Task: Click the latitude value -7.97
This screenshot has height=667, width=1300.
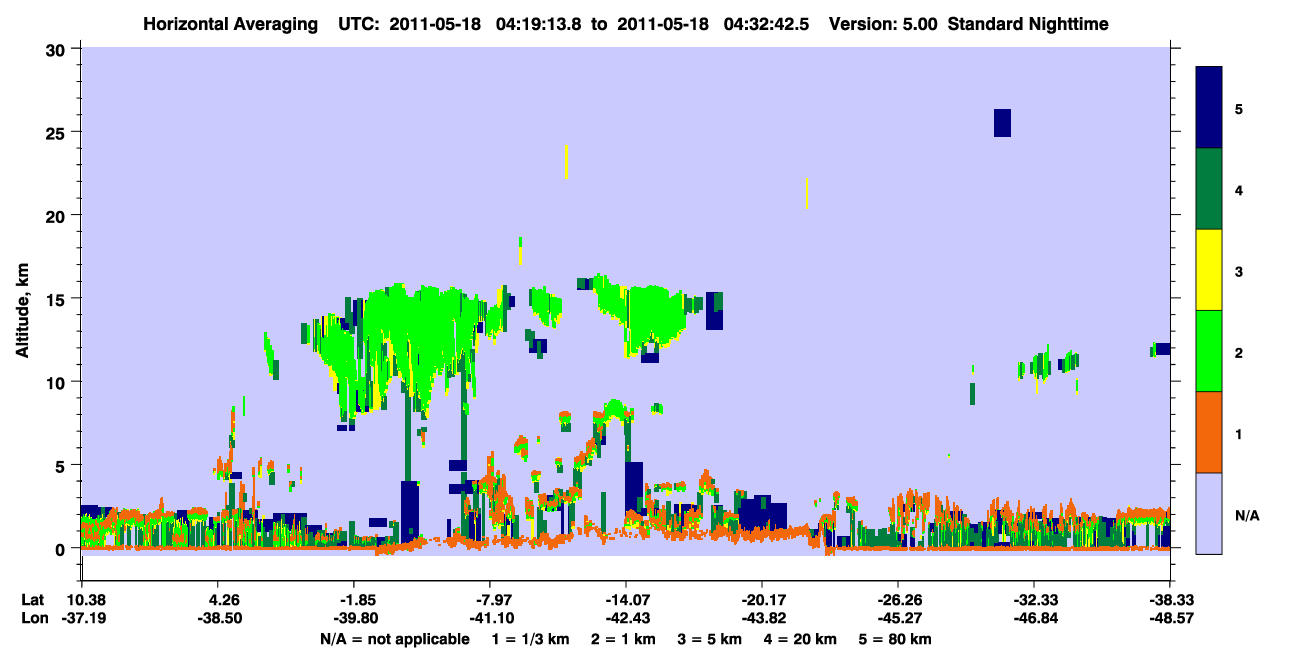Action: tap(489, 600)
